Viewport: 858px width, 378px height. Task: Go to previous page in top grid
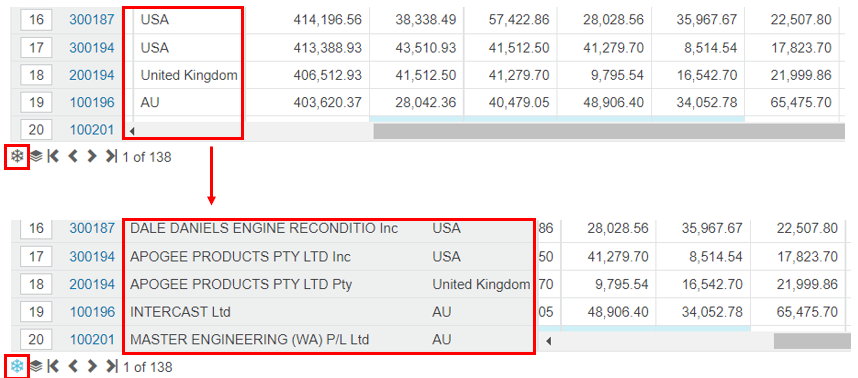[x=73, y=157]
